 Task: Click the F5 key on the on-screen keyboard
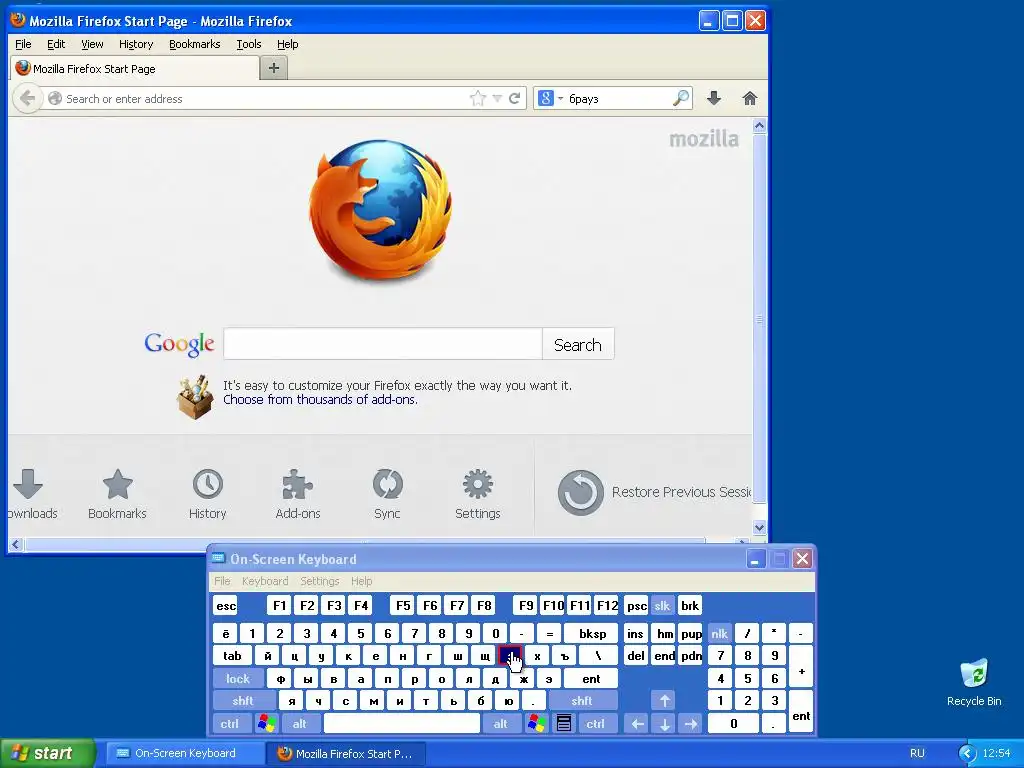(403, 605)
